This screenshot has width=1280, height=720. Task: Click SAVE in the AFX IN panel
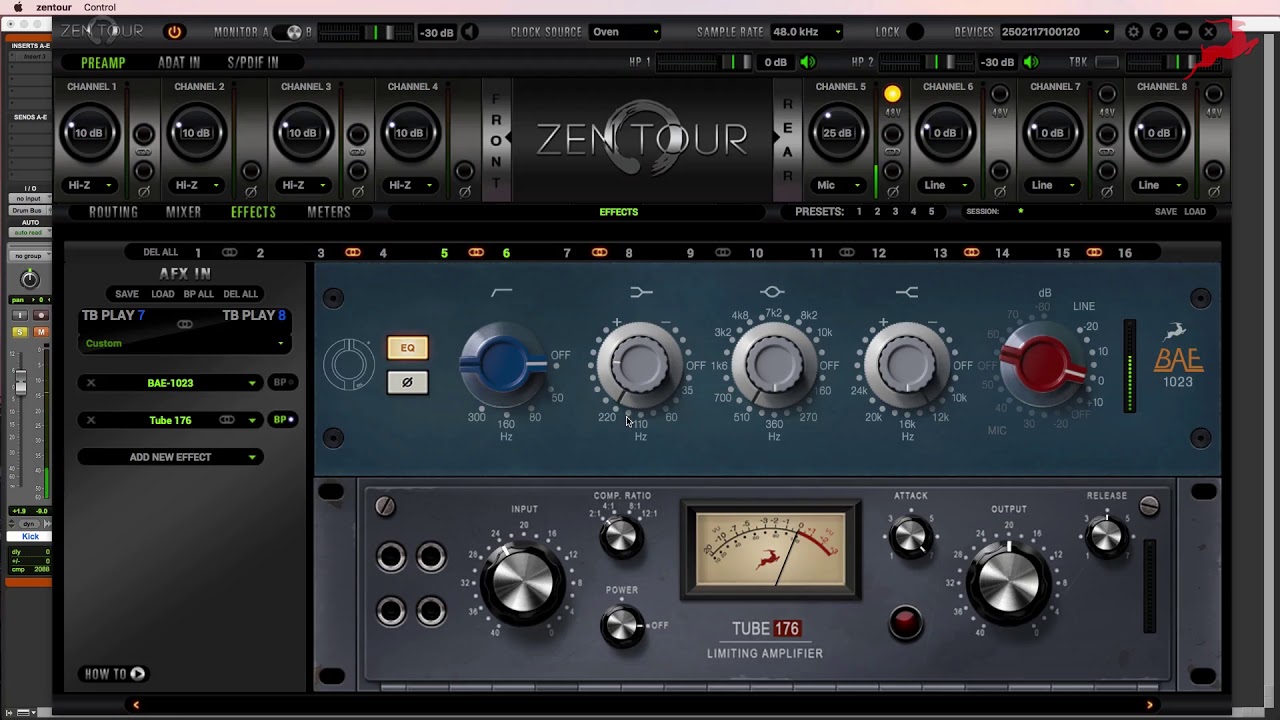127,294
